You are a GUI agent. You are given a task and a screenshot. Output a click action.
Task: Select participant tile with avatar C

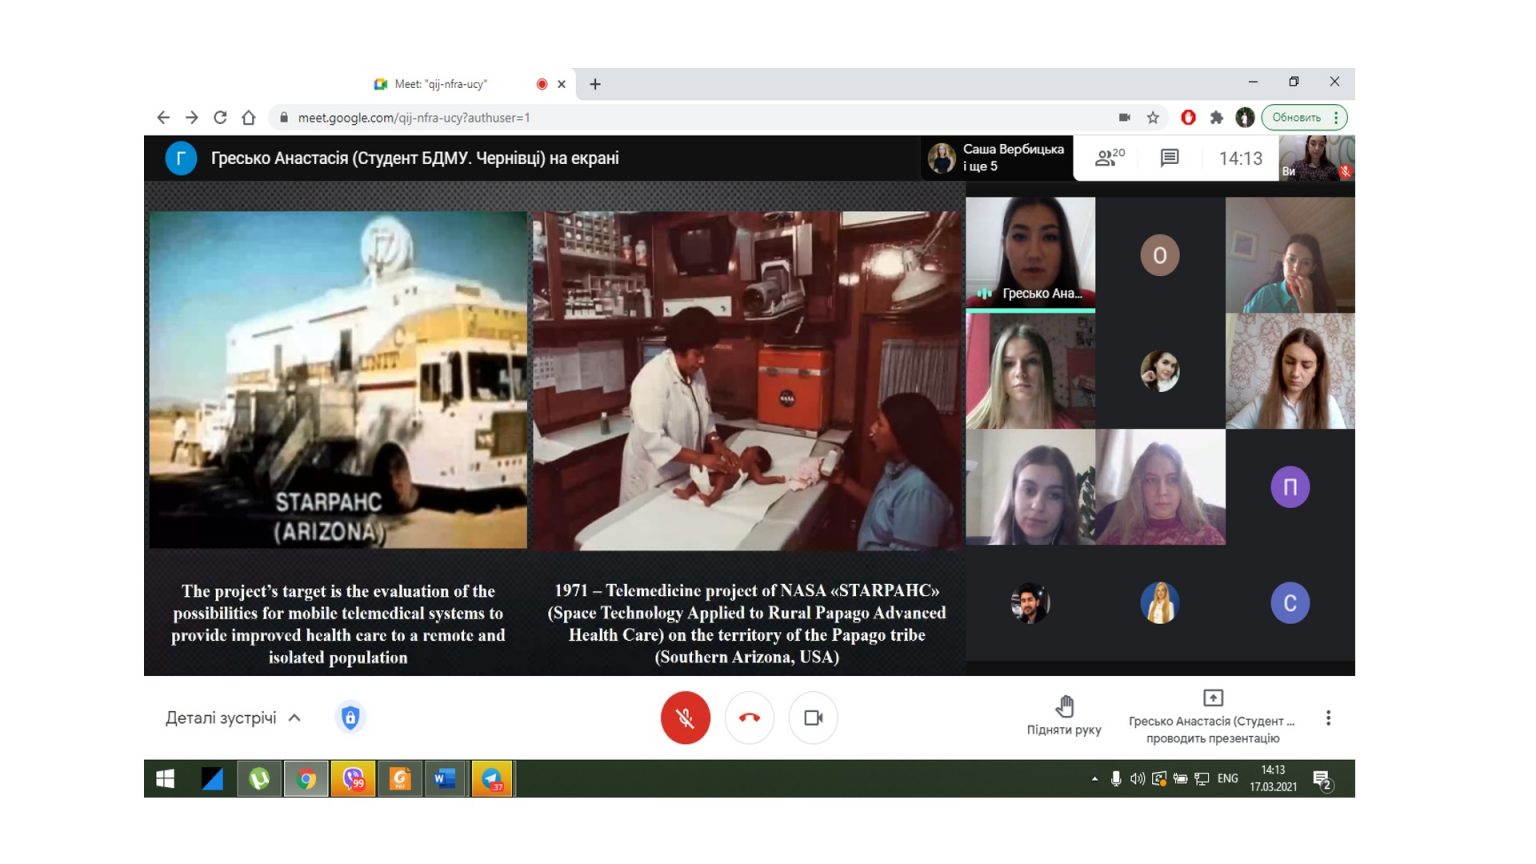coord(1290,603)
